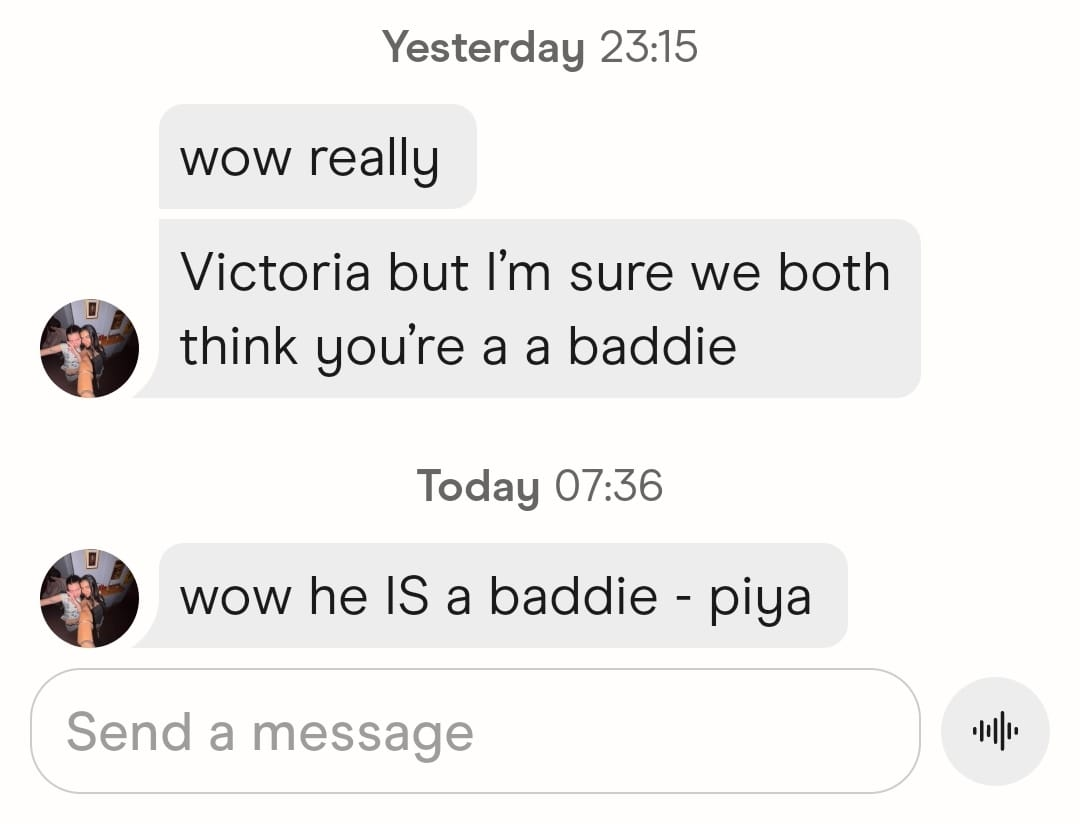Open profile photo beside piya message
1080x824 pixels.
[90, 598]
